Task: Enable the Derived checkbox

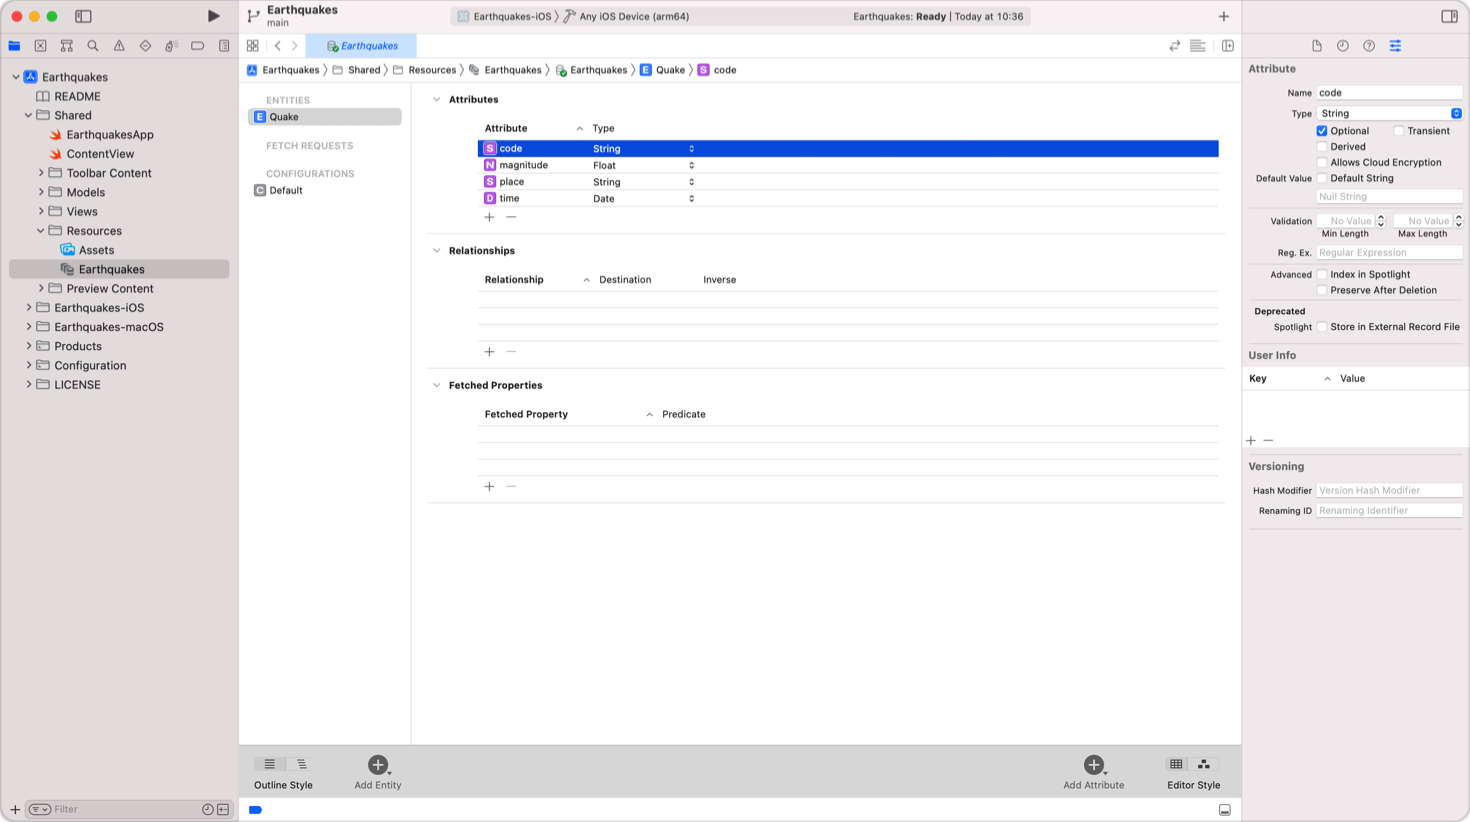Action: pyautogui.click(x=1322, y=147)
